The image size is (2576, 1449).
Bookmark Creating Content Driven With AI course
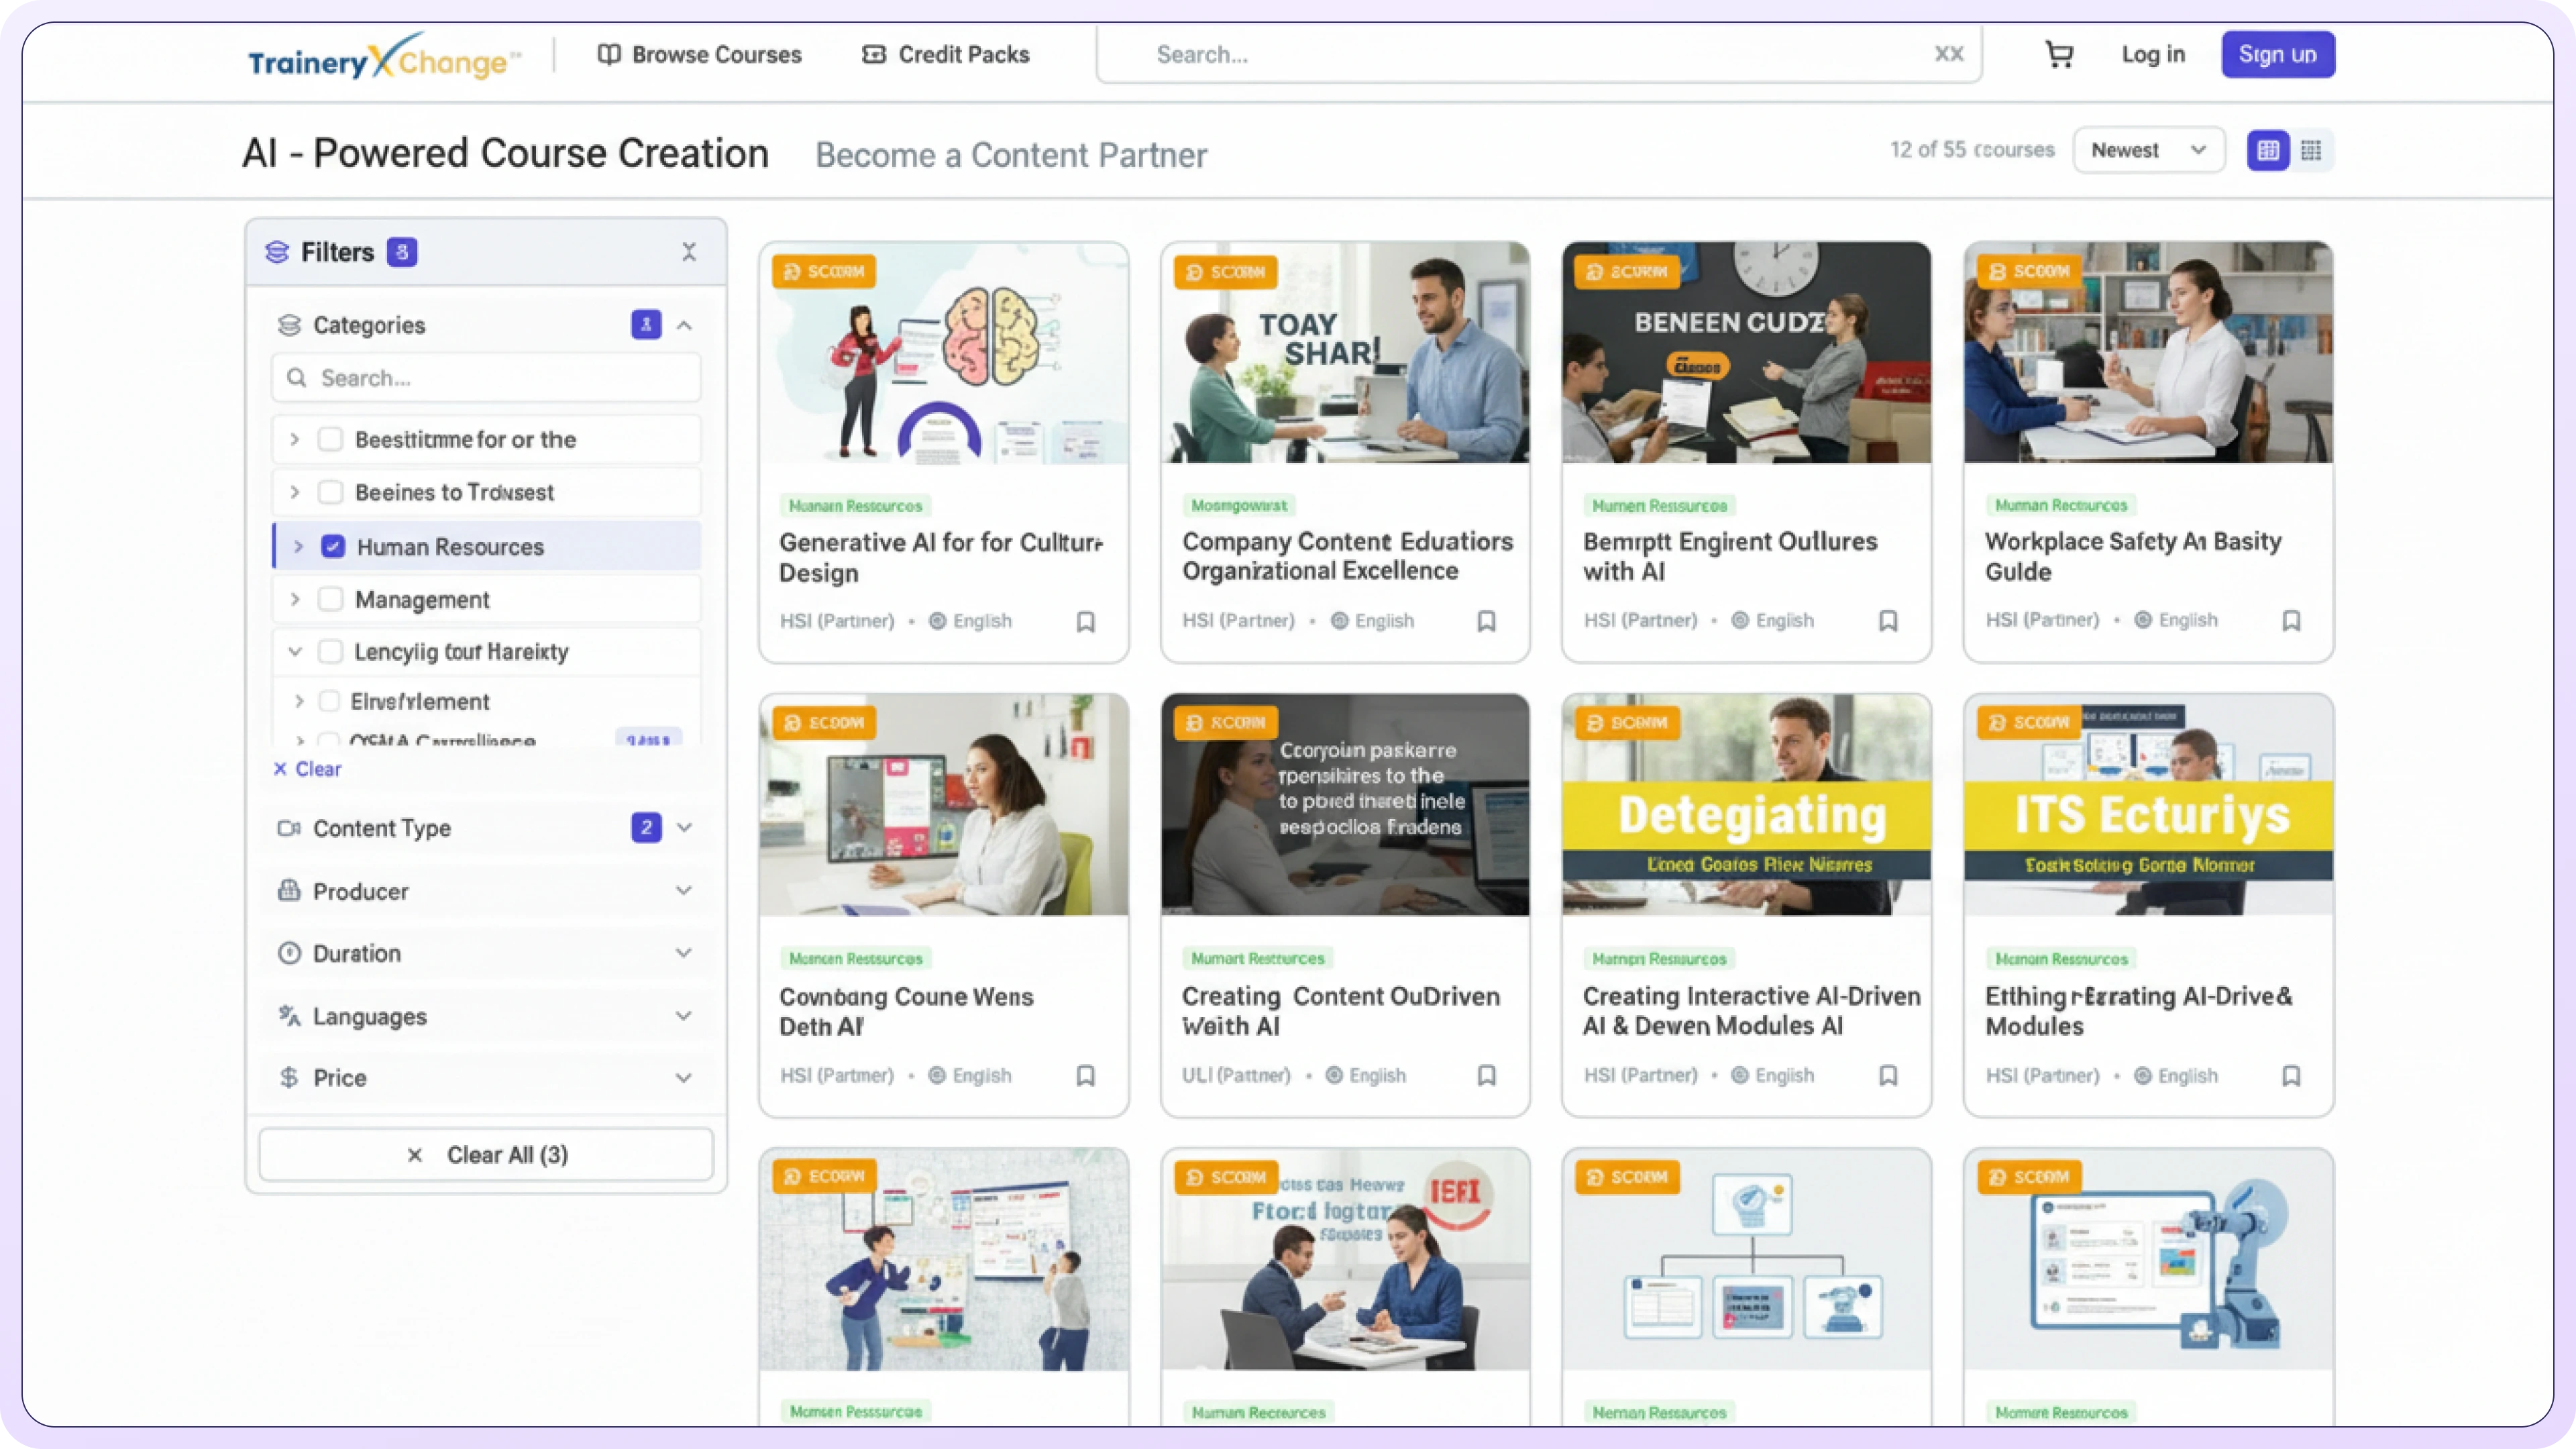[1487, 1076]
